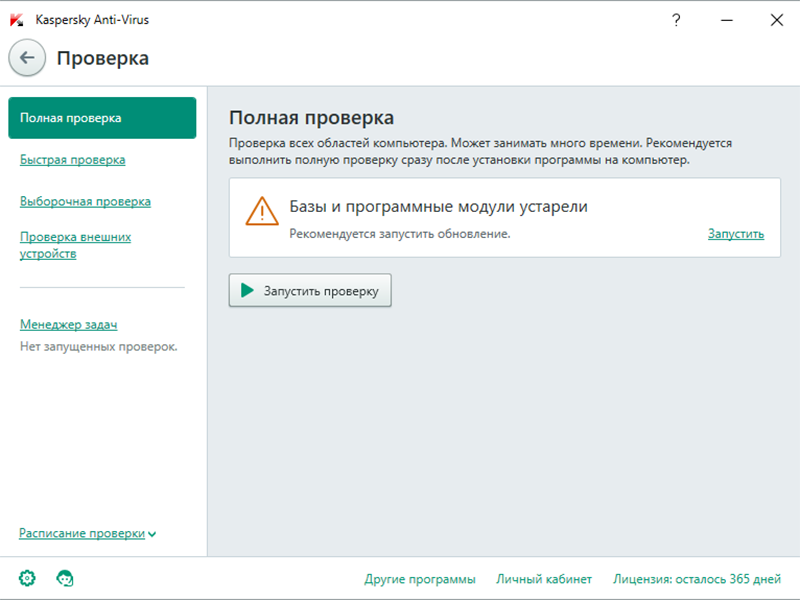
Task: Click the Лицензия: осталось 365 дней link
Action: click(696, 579)
